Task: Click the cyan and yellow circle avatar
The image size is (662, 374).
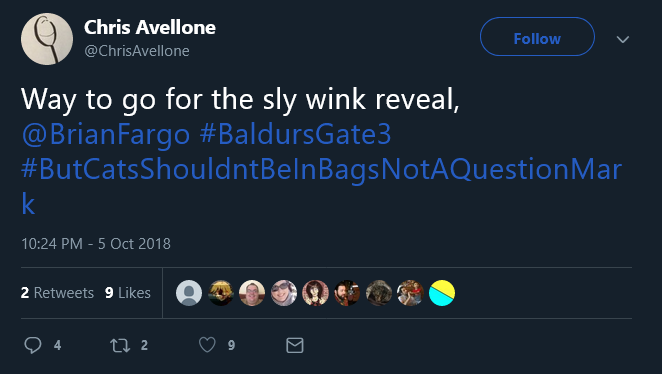Action: pos(442,293)
